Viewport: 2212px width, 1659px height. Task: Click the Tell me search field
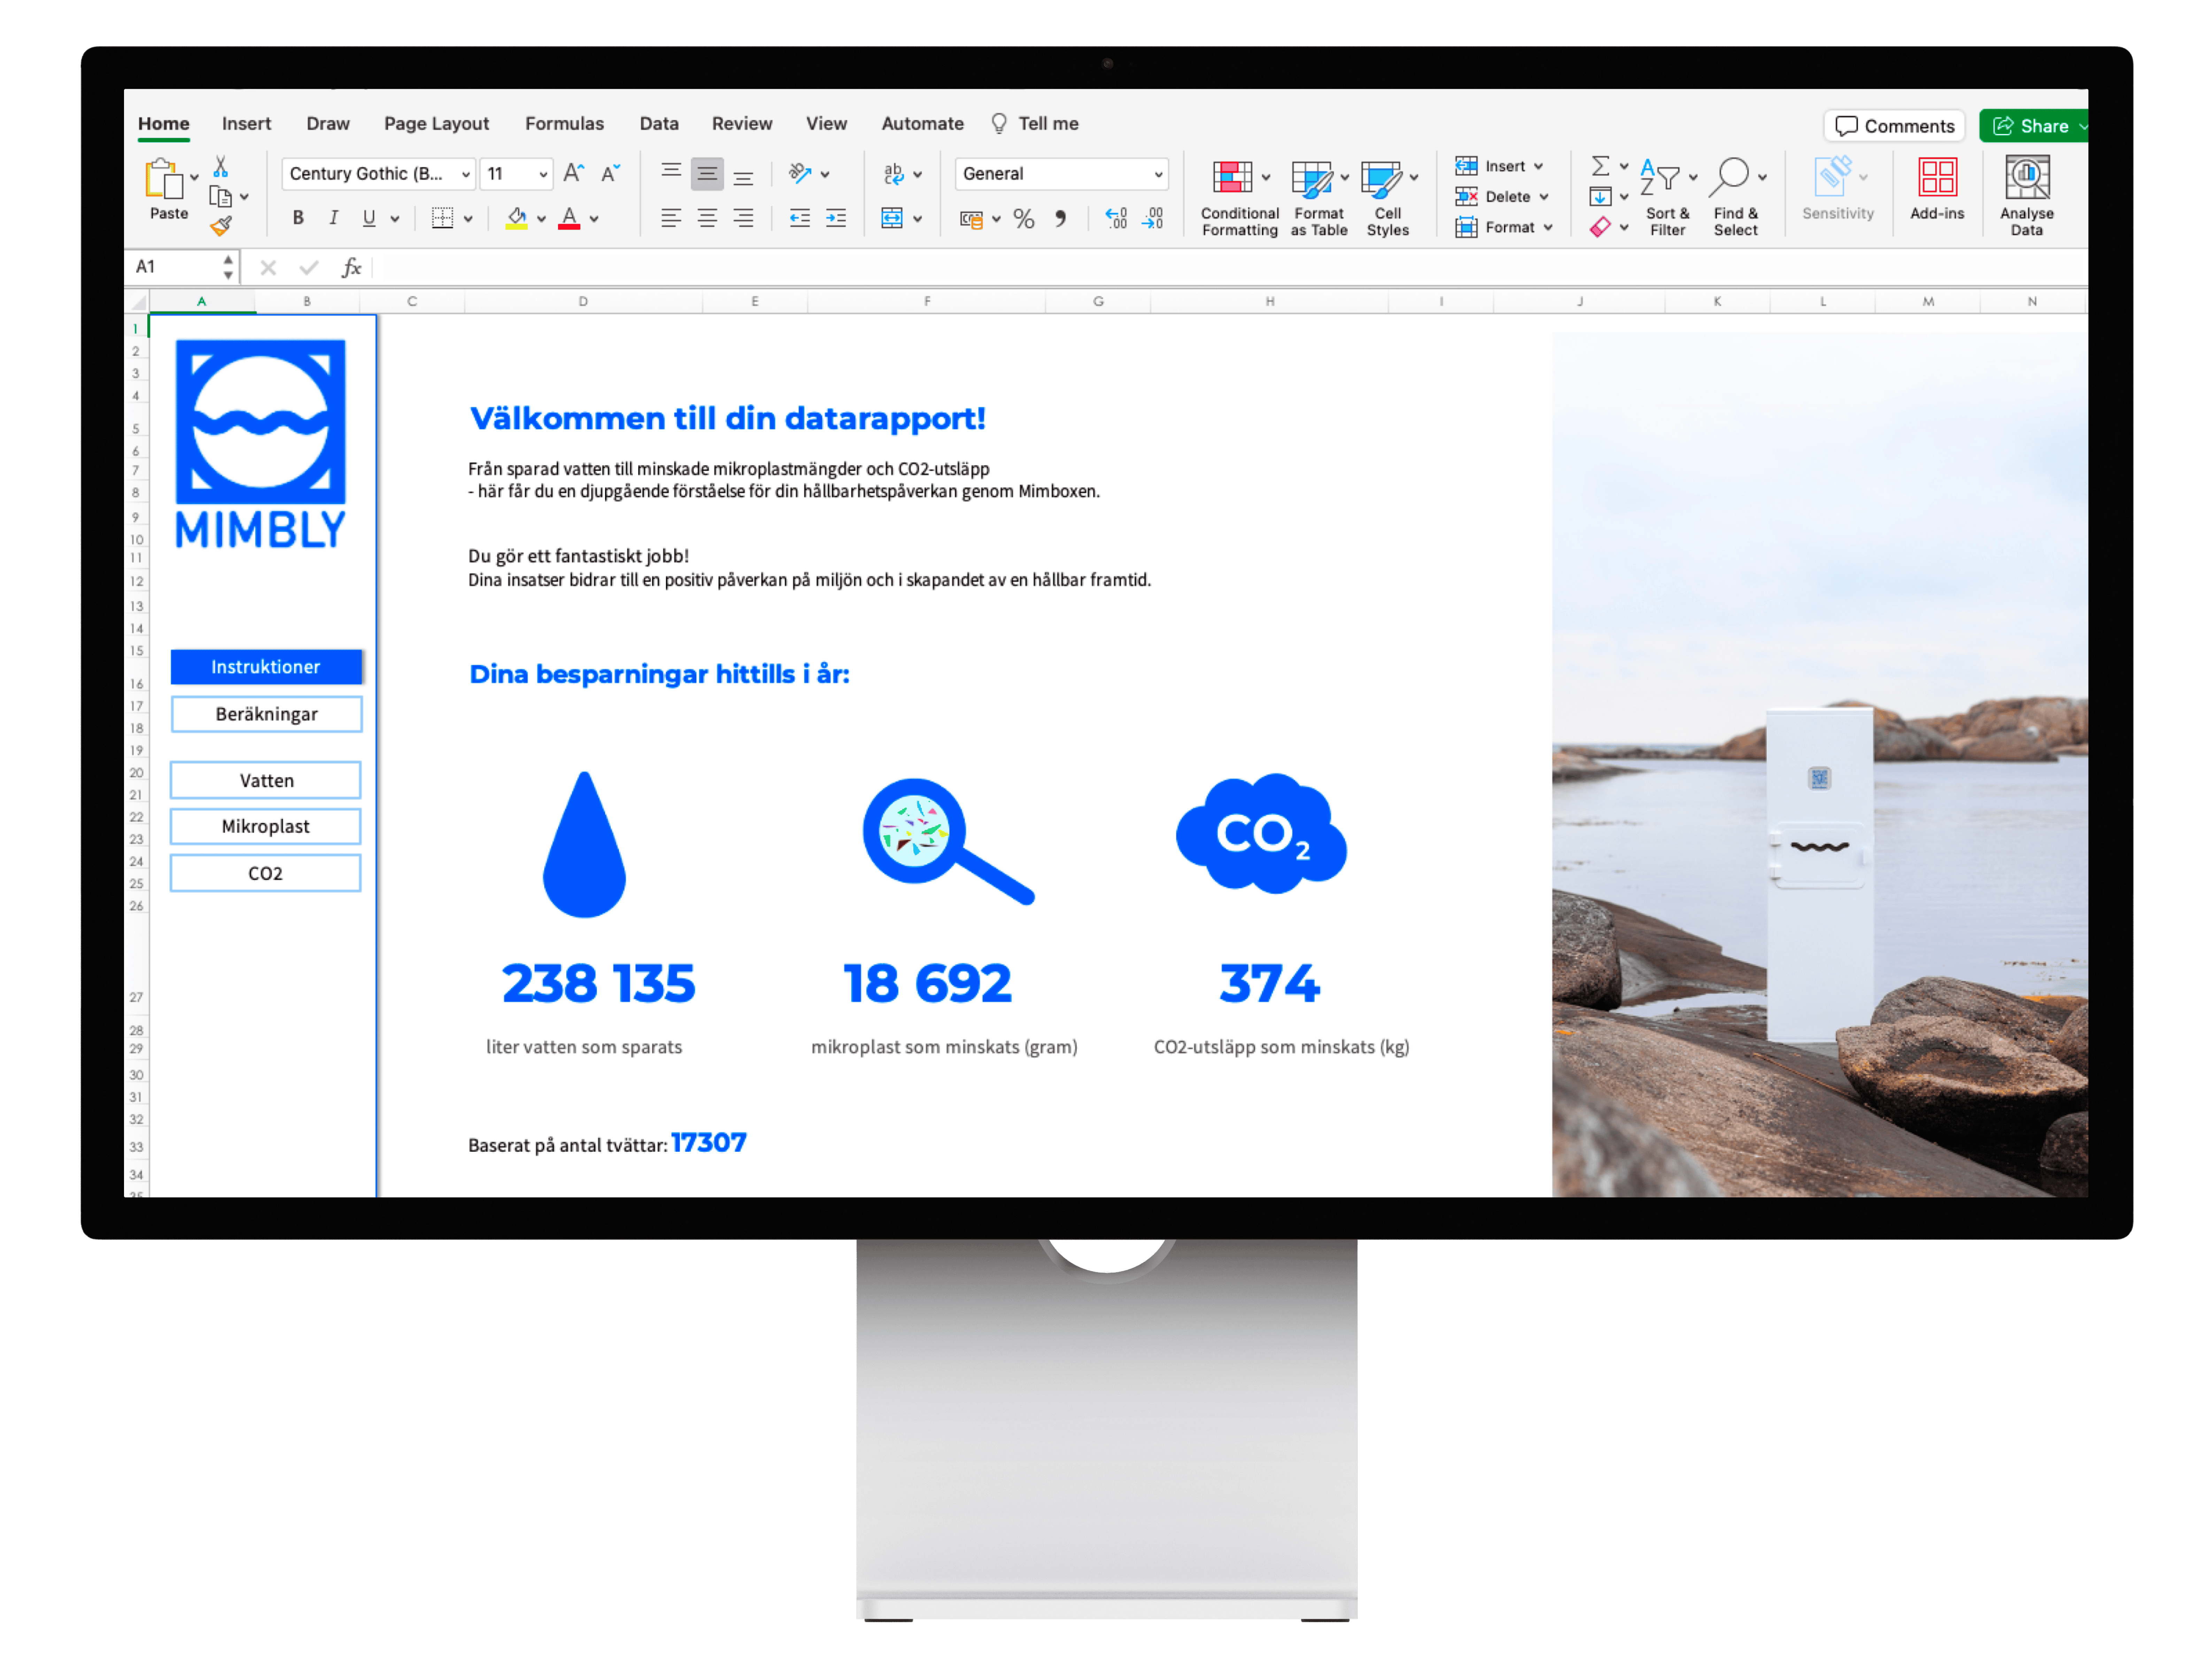[x=1035, y=124]
